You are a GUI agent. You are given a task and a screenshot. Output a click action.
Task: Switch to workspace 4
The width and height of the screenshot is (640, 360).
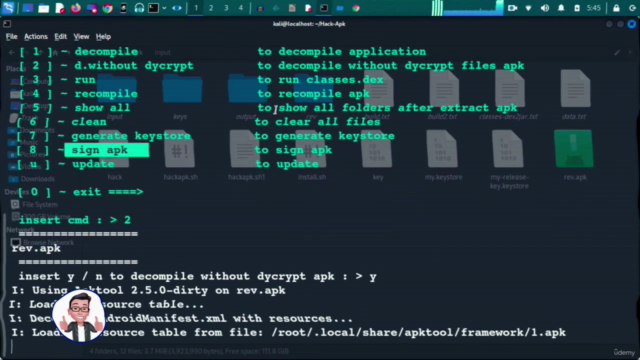tap(241, 8)
